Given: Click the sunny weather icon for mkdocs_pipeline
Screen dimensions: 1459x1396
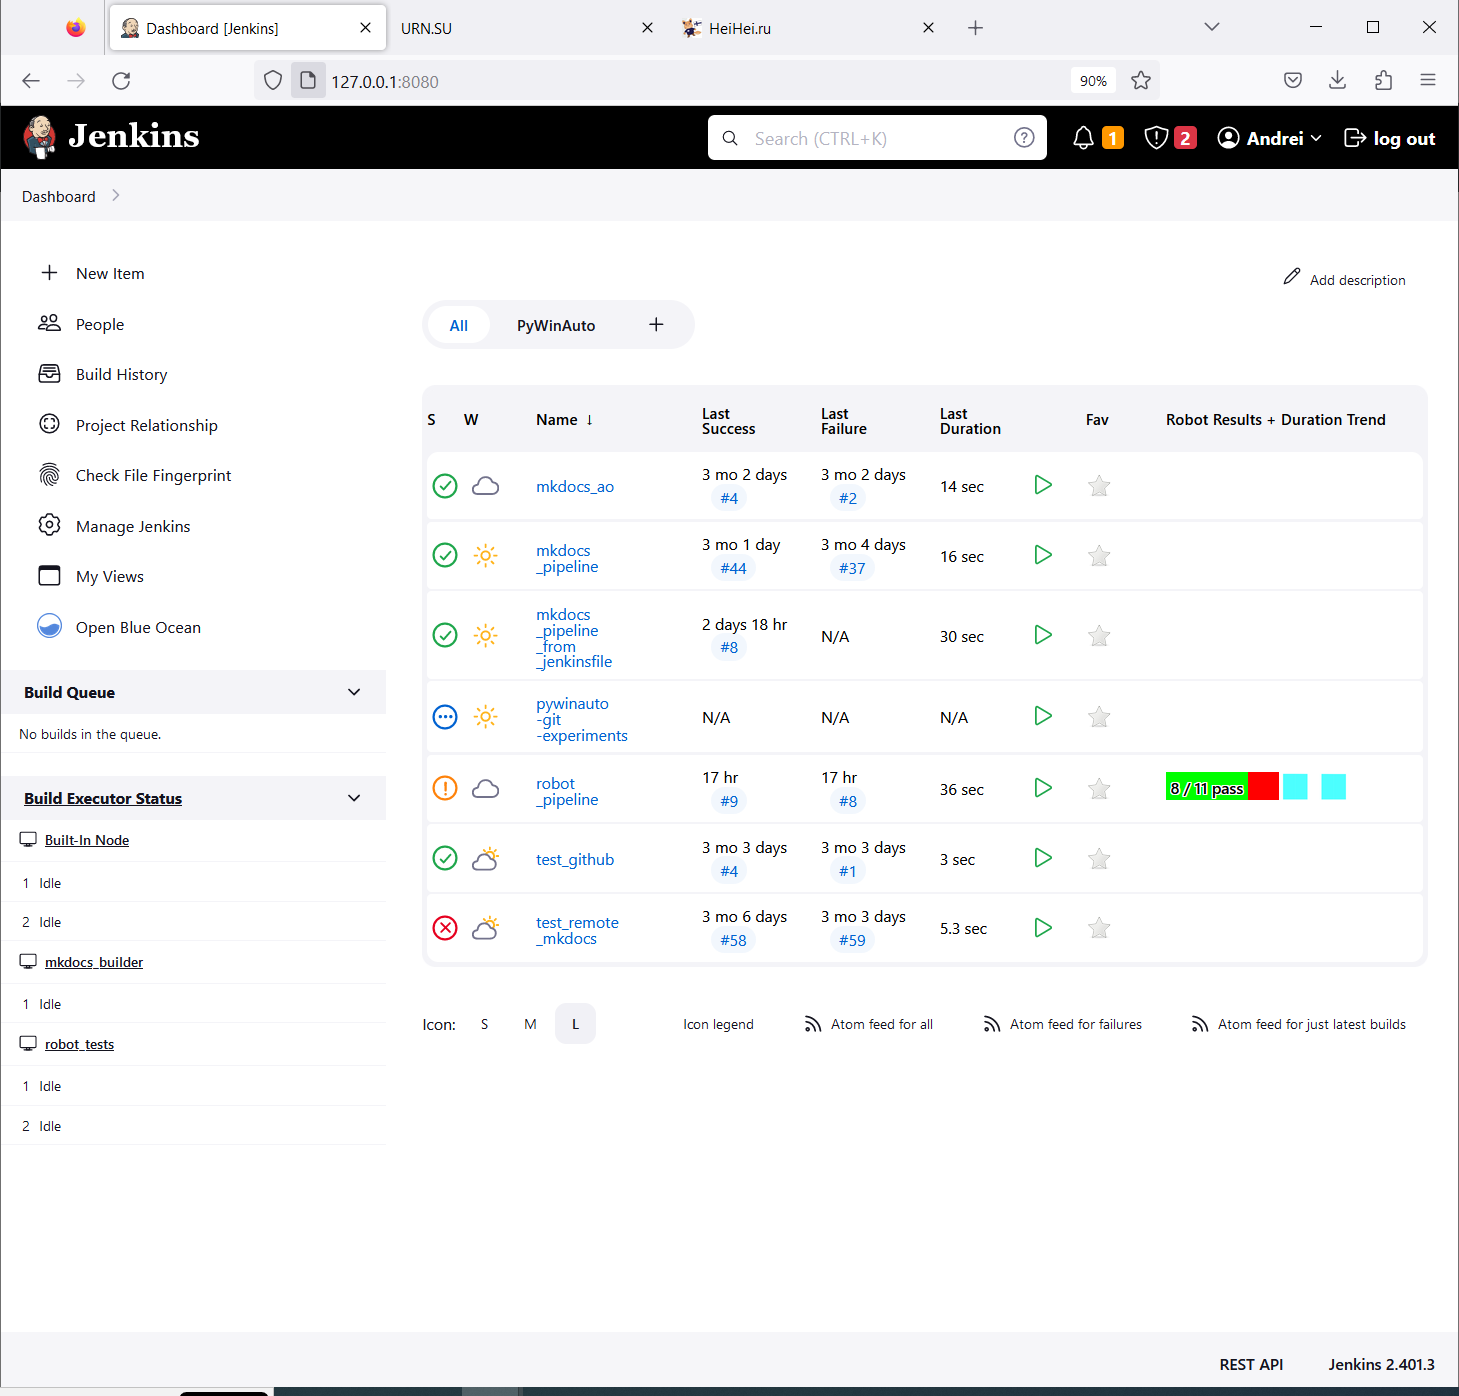Looking at the screenshot, I should click(x=485, y=555).
